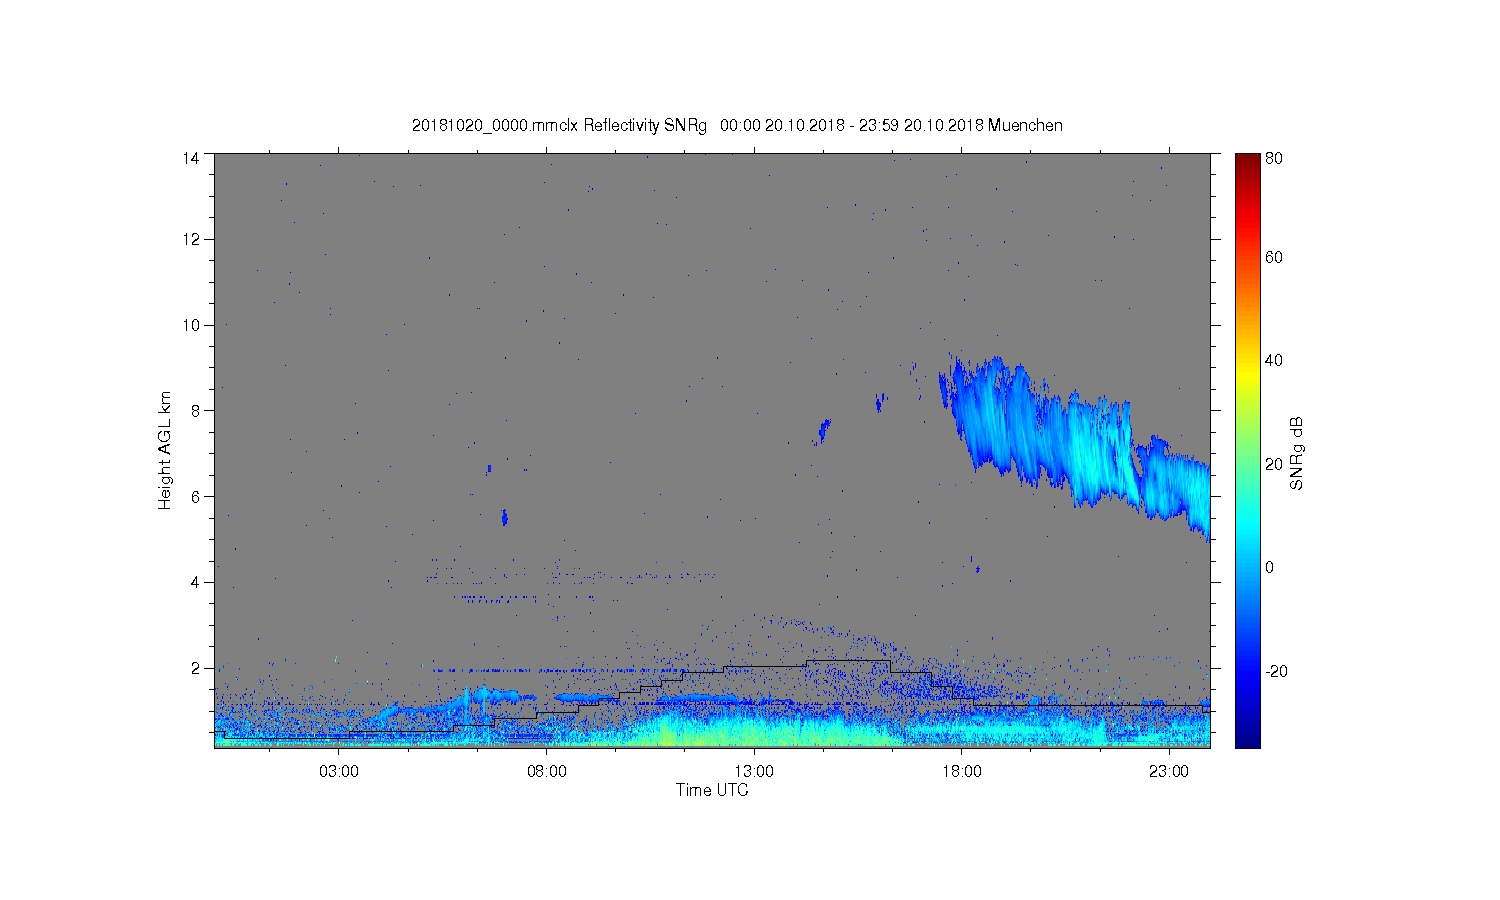Click the 'Height AGL km' axis label
Viewport: 1500px width, 900px height.
click(164, 450)
